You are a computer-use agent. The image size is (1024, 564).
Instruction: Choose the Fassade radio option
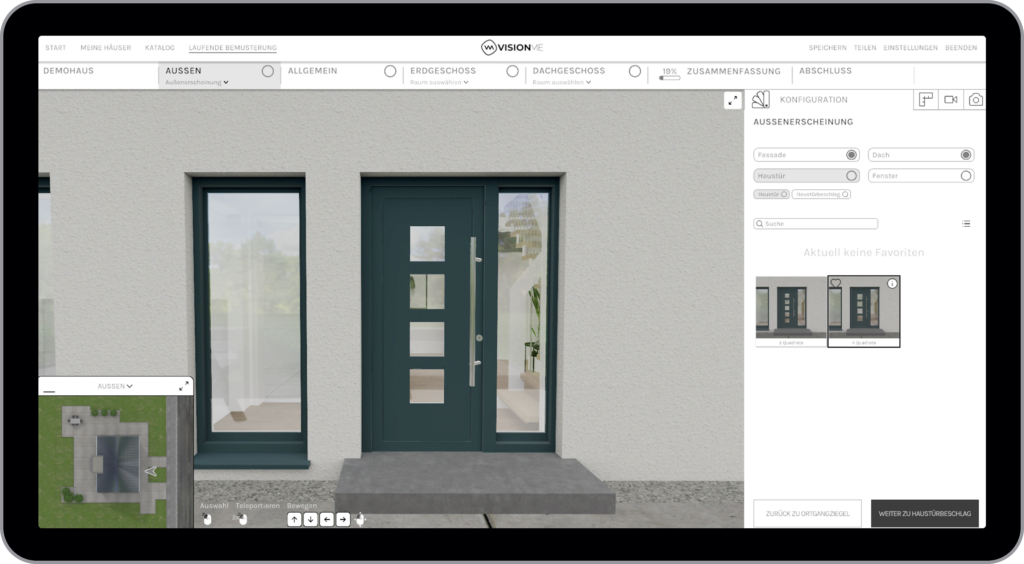[851, 155]
